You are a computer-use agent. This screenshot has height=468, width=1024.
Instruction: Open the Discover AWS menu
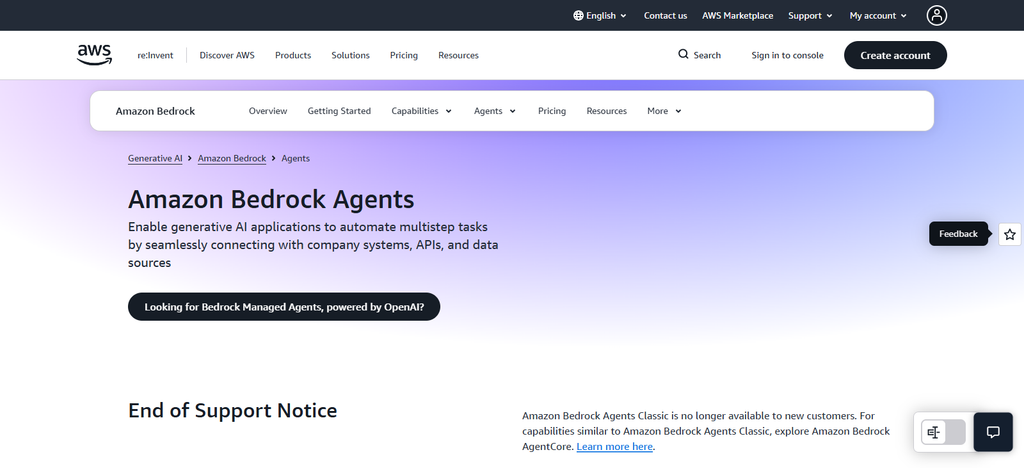coord(227,55)
